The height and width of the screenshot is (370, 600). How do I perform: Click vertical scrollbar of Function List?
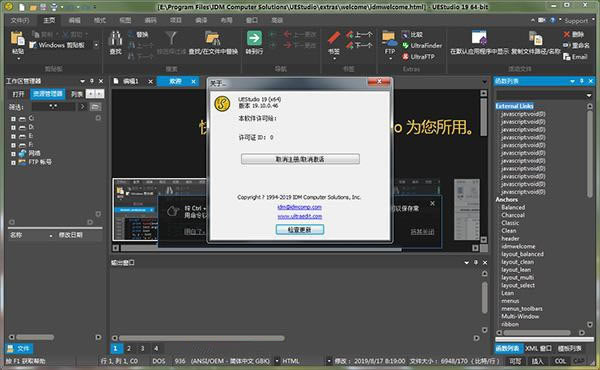[x=590, y=153]
